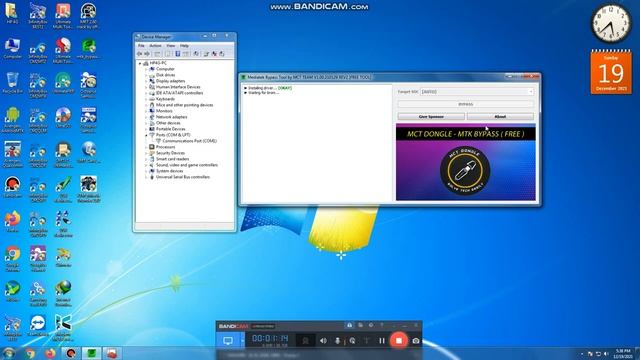The height and width of the screenshot is (360, 640).
Task: Select the Firefox desktop shortcut
Action: pos(12,222)
